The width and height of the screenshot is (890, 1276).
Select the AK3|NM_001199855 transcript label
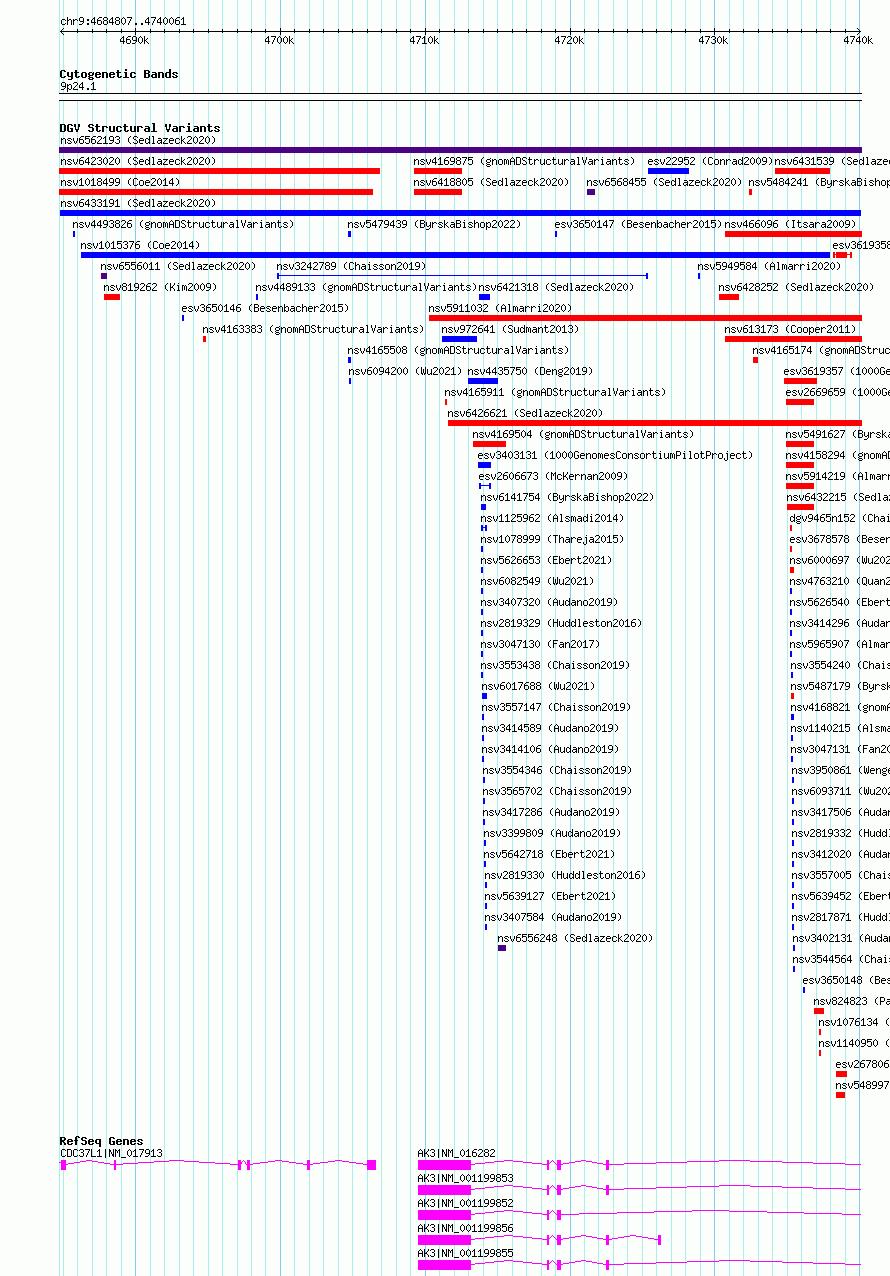[465, 1252]
